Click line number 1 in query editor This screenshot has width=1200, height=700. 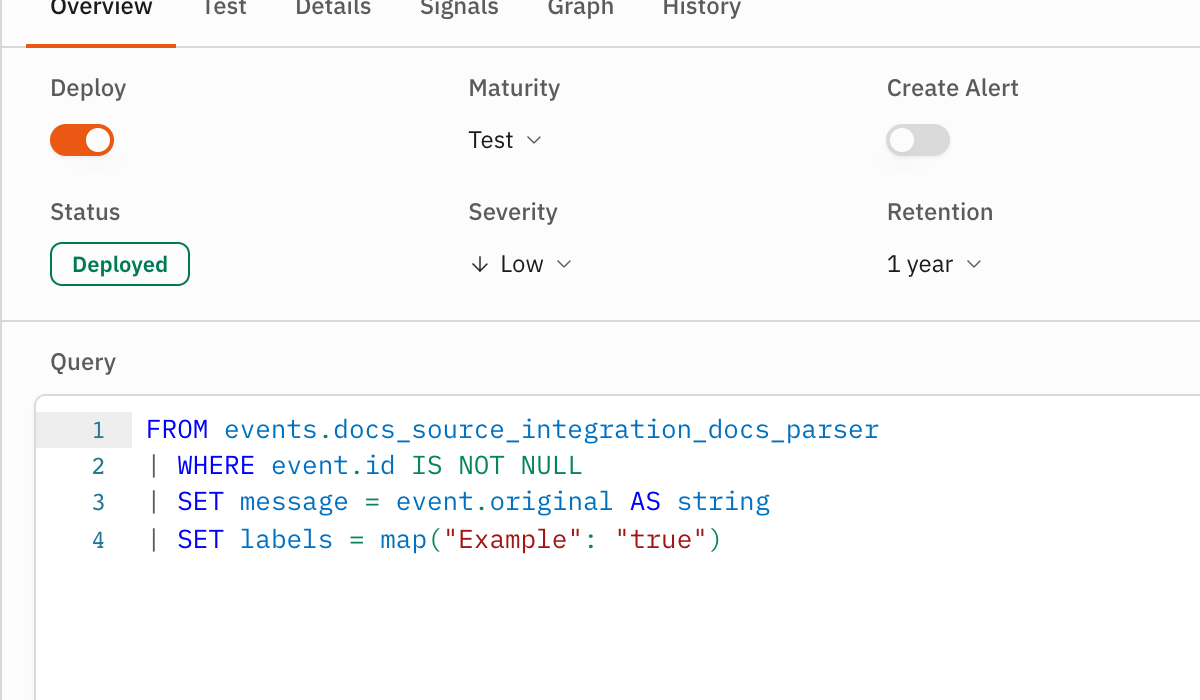click(x=98, y=430)
